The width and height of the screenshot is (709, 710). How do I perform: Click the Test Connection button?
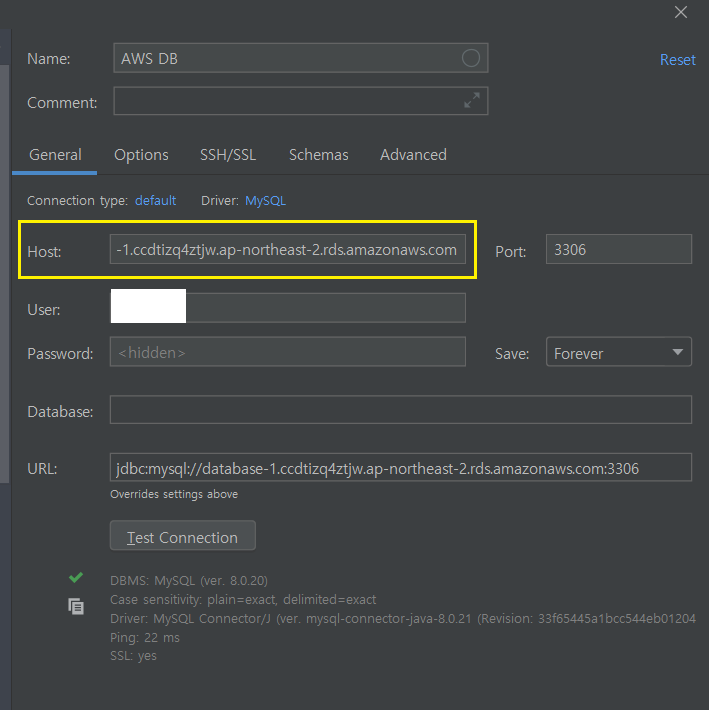pos(182,536)
